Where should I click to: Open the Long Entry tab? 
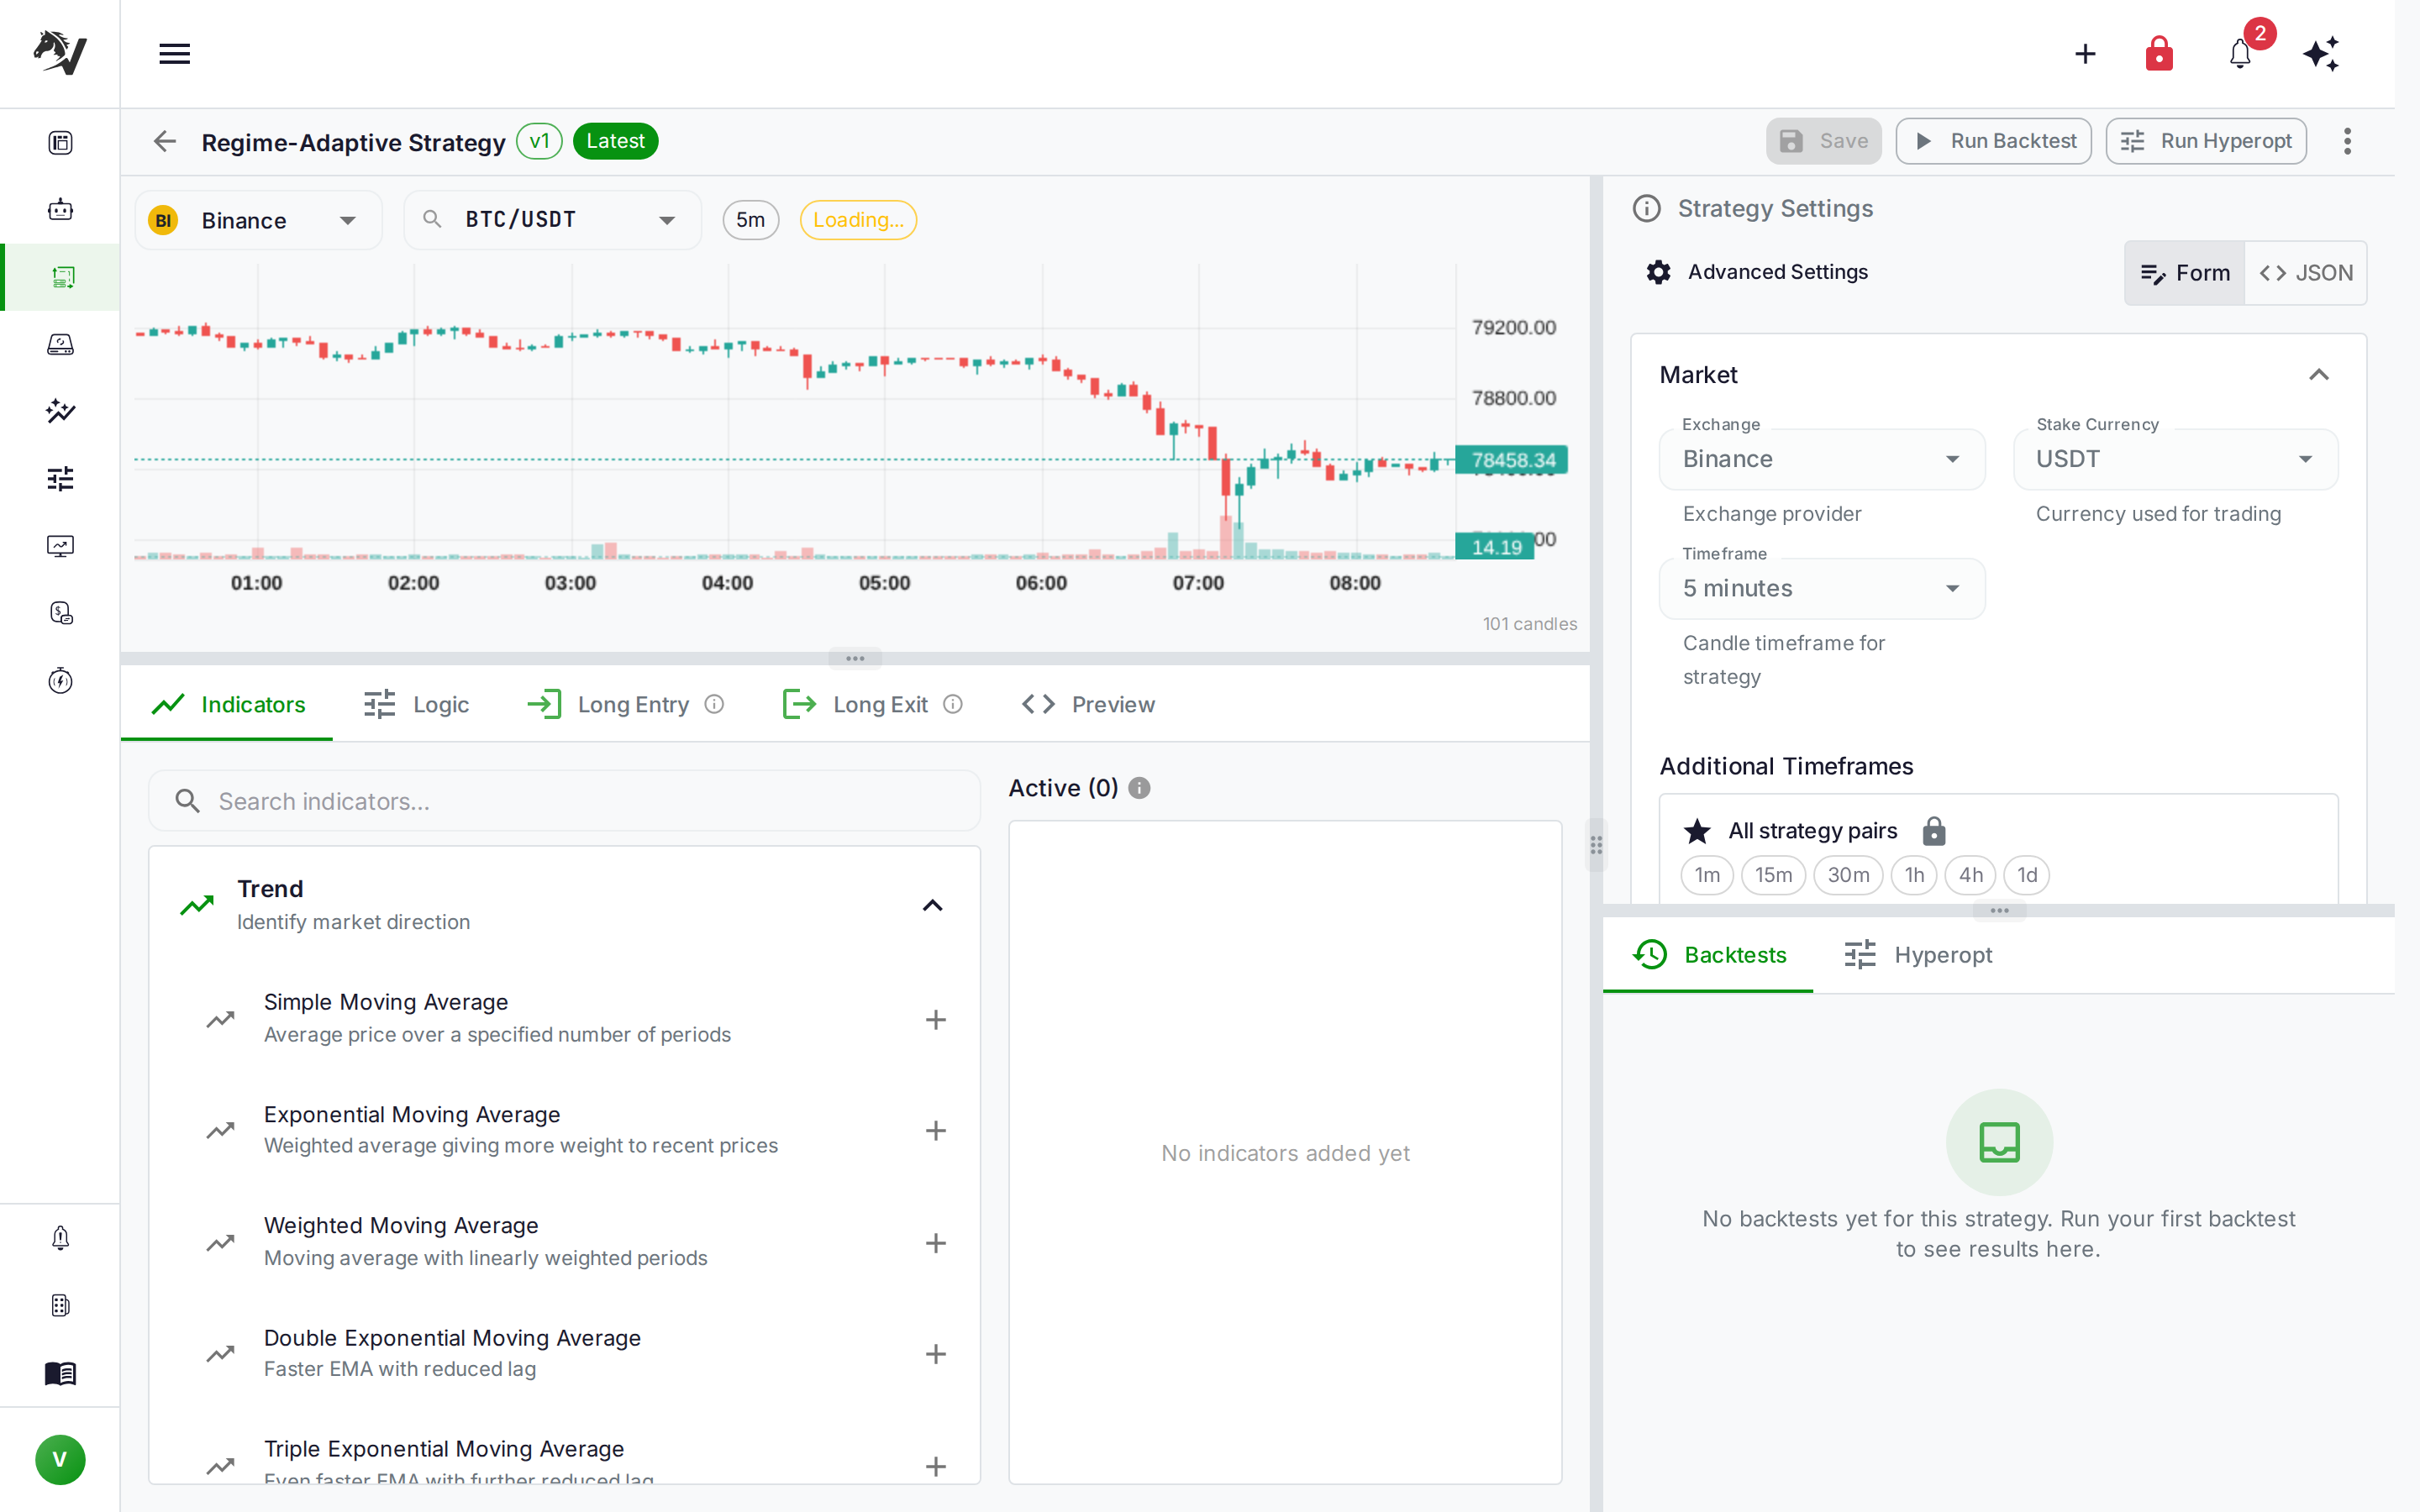[x=625, y=704]
